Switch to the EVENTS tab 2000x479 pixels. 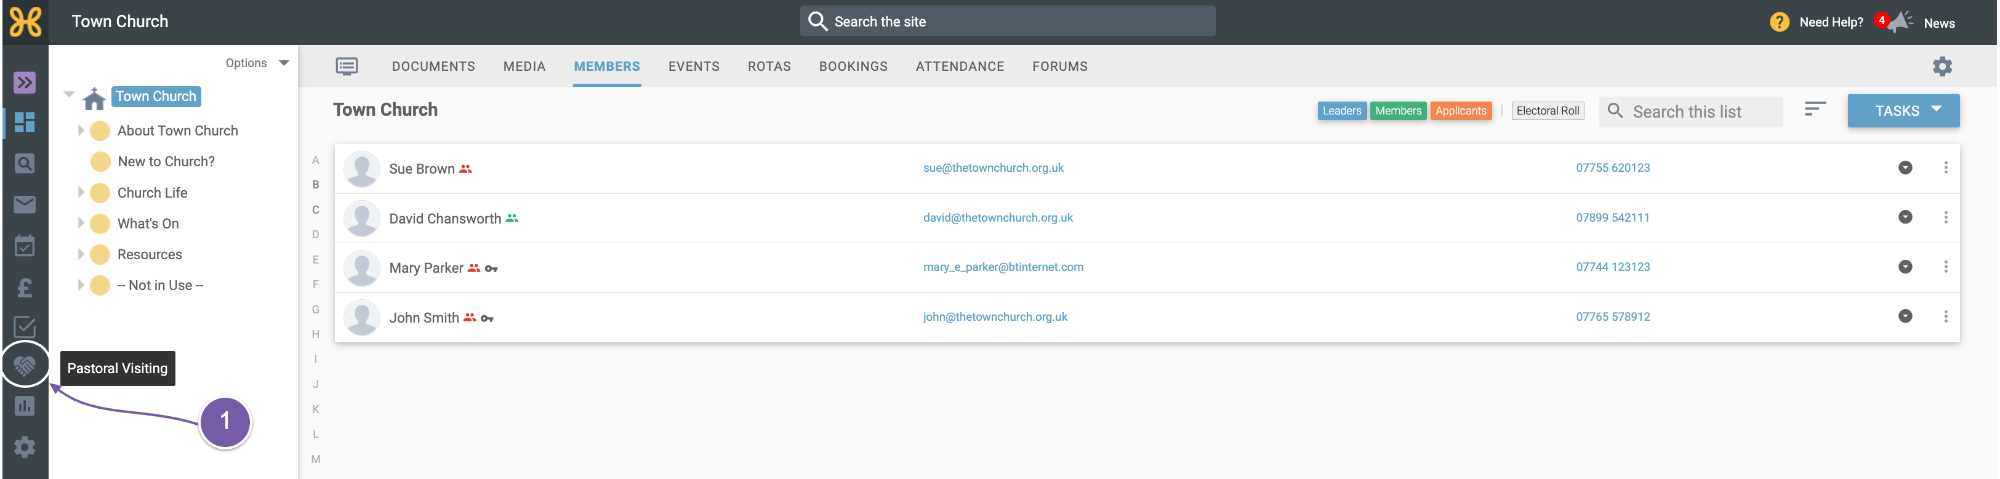pos(694,66)
